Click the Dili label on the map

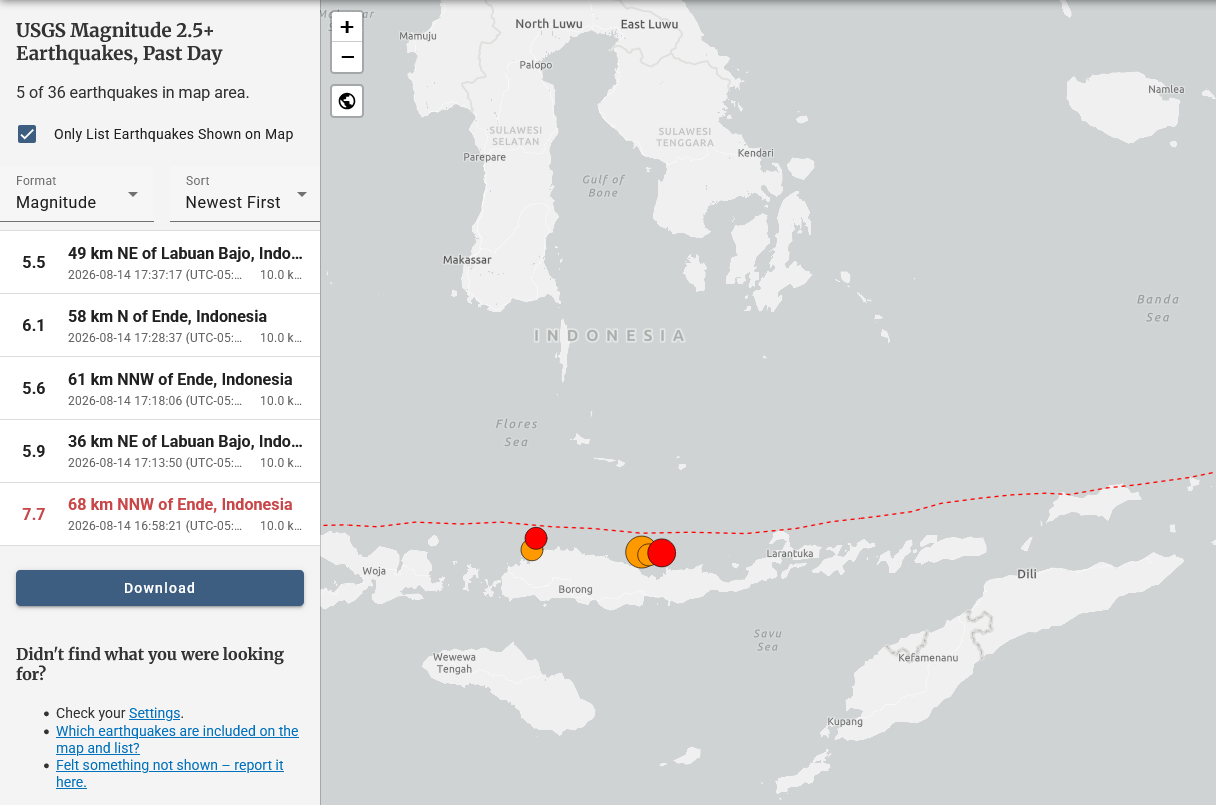pos(1027,574)
